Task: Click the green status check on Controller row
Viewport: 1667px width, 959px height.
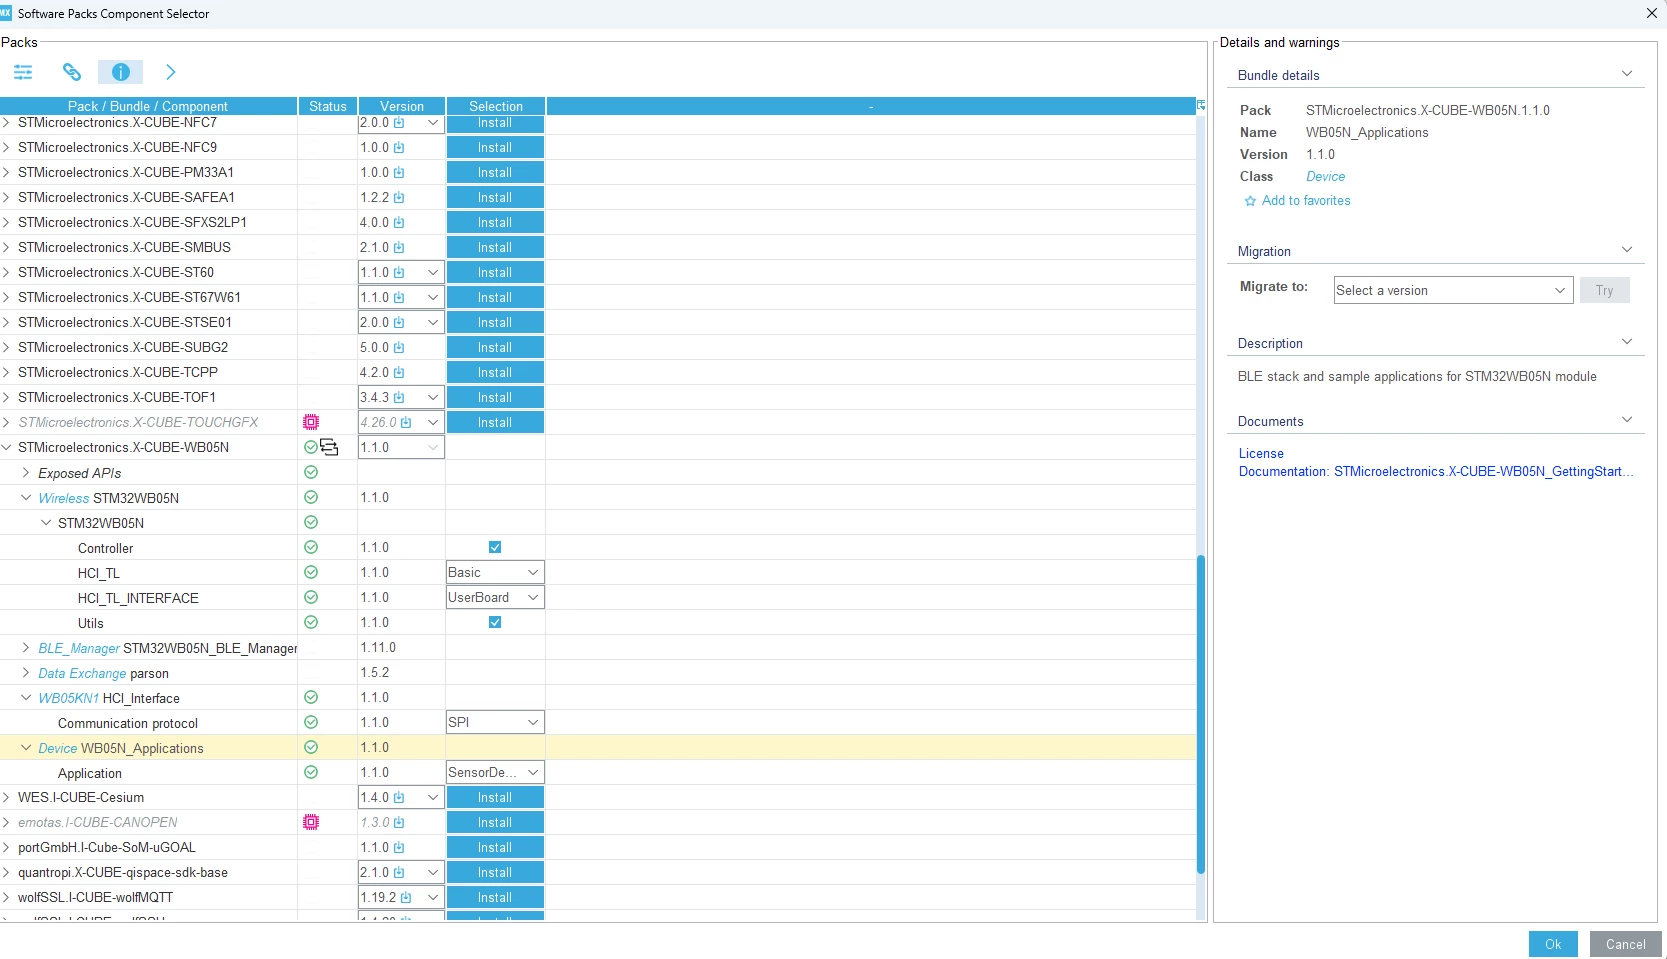Action: click(311, 547)
